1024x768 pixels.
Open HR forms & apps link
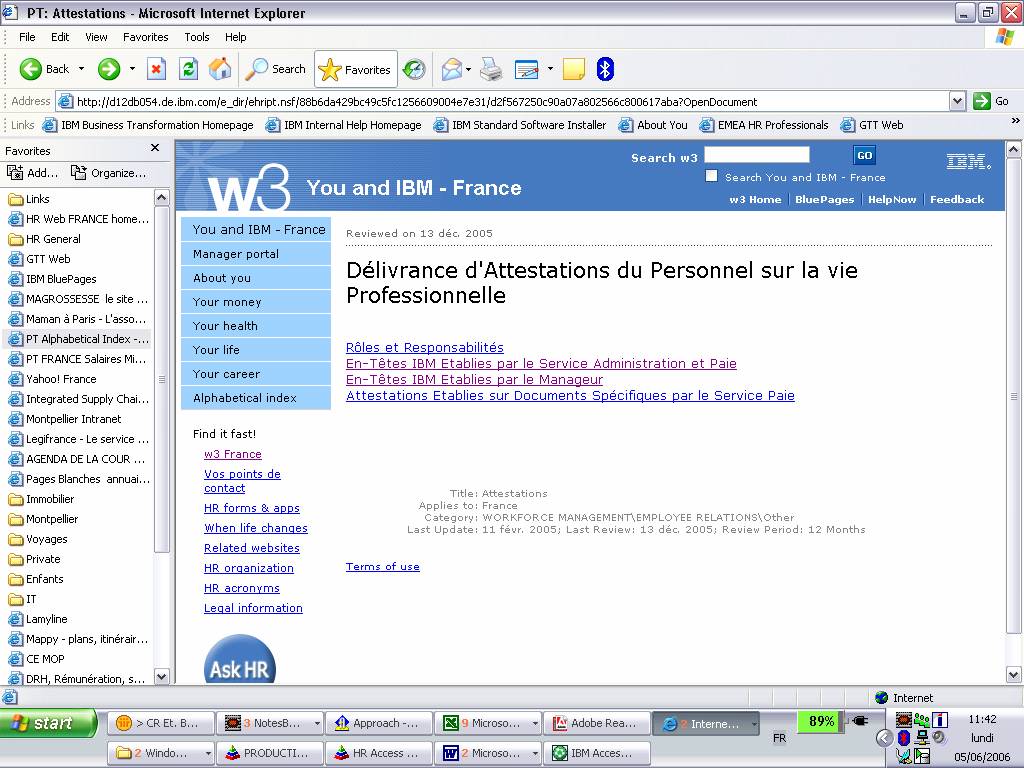coord(251,508)
